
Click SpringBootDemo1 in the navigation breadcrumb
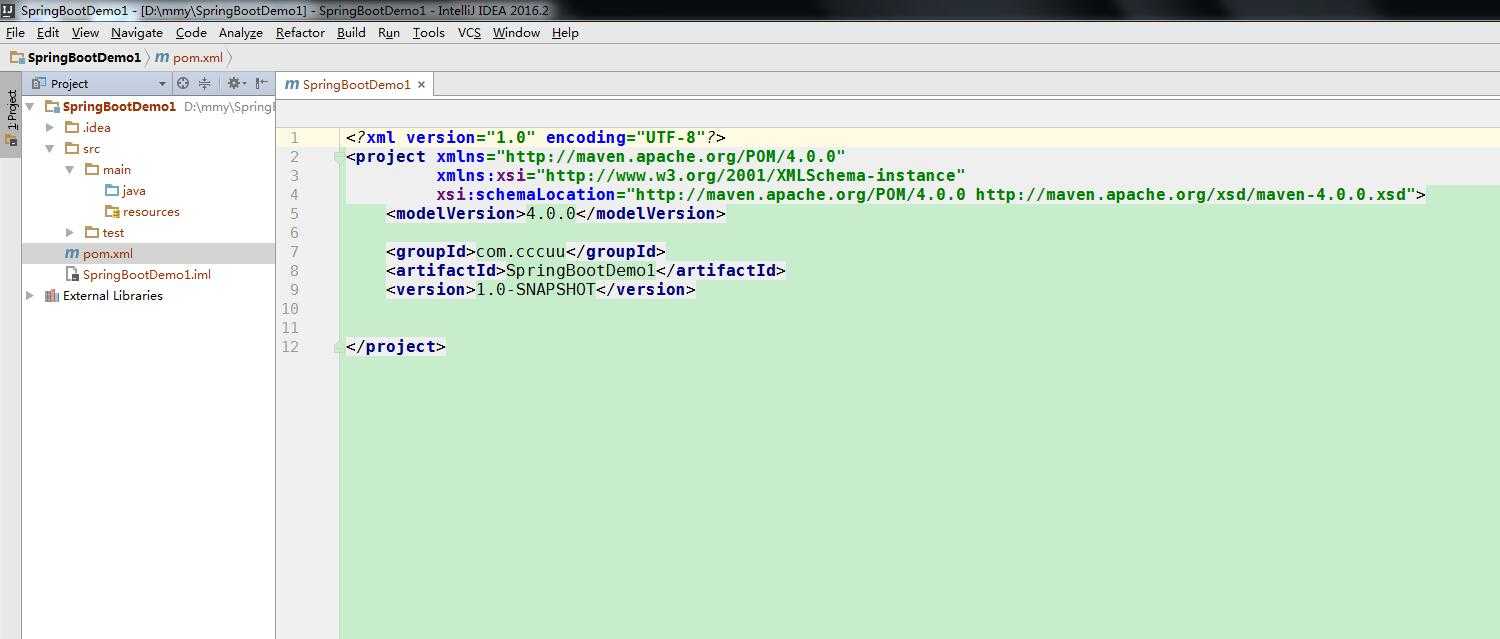coord(84,57)
